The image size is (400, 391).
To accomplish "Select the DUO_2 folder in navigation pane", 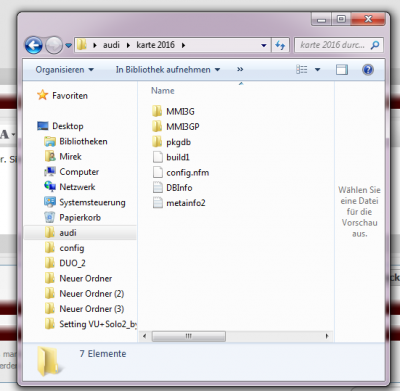I will [x=72, y=263].
